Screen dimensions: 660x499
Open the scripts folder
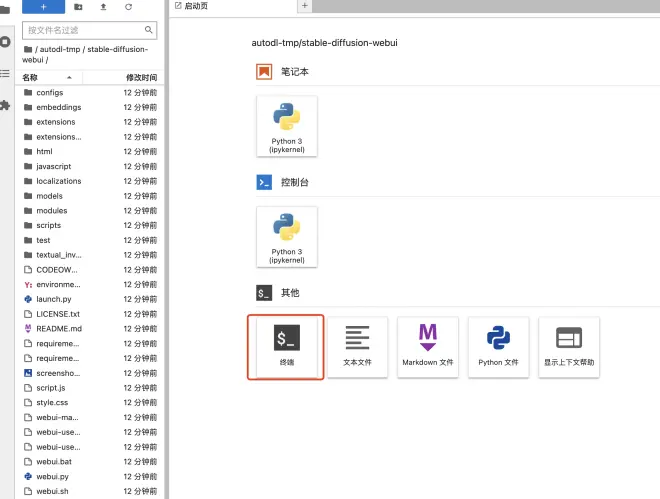click(90, 225)
